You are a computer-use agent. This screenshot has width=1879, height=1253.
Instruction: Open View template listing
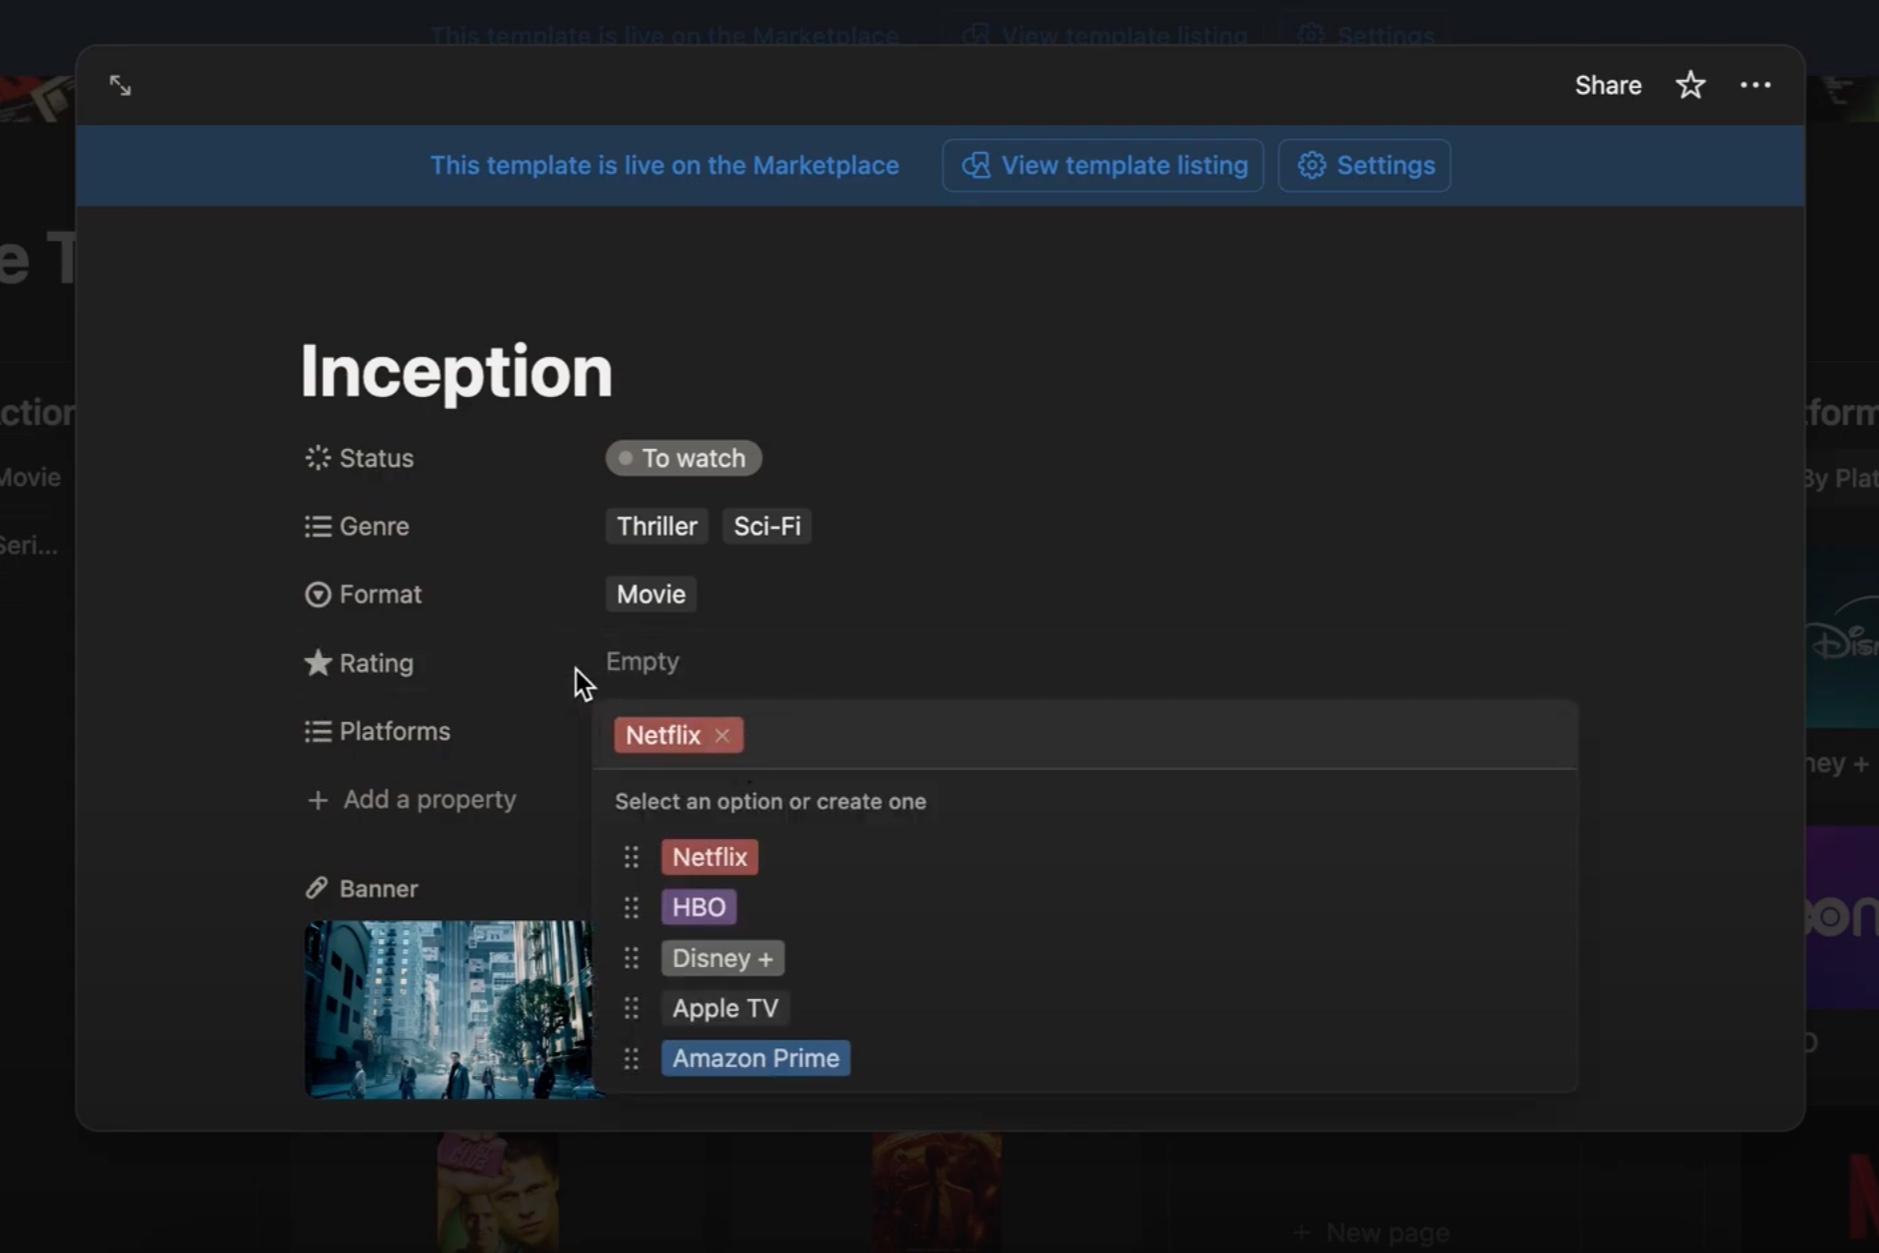pyautogui.click(x=1103, y=166)
